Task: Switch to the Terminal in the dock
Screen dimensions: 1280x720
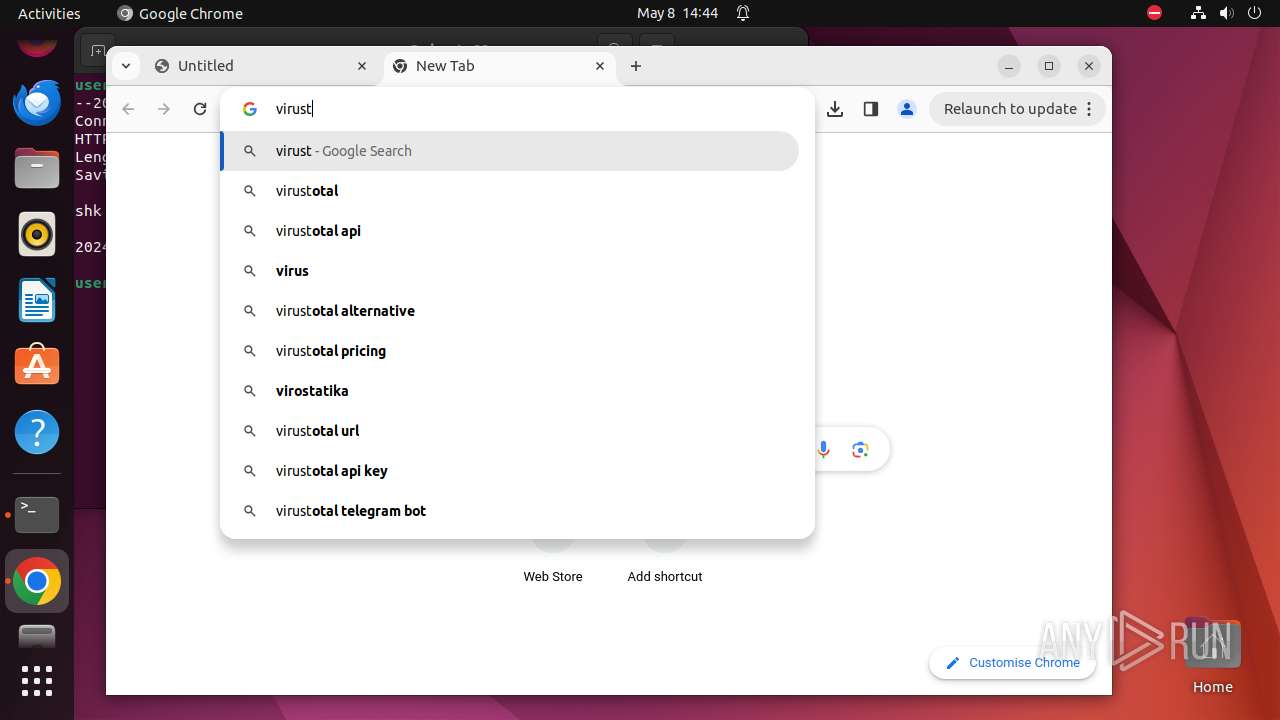Action: coord(37,515)
